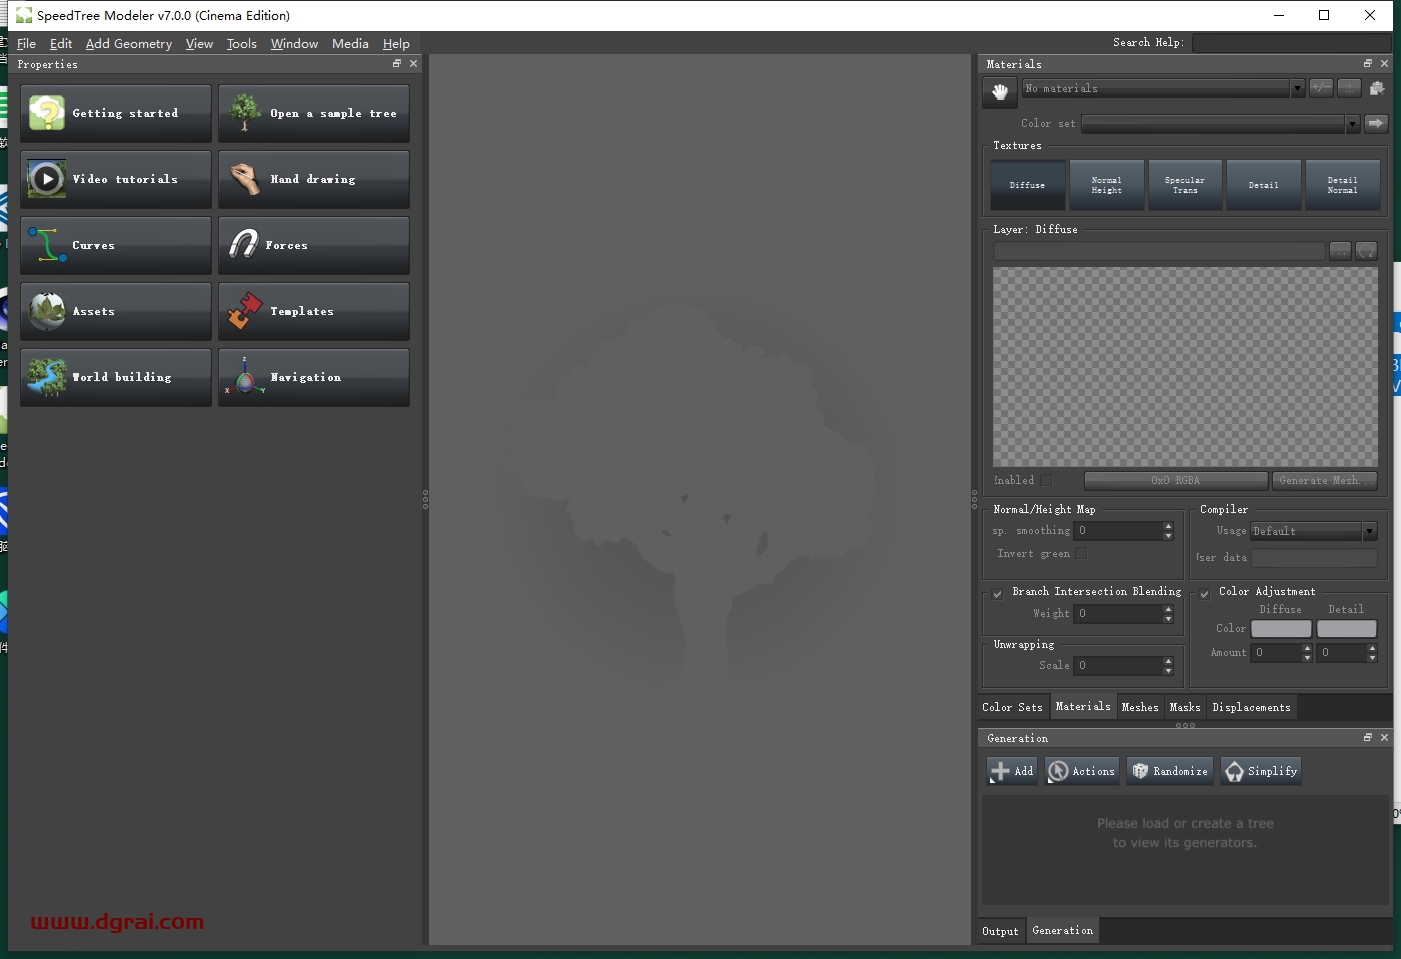This screenshot has width=1401, height=959.
Task: Click the last icon in the material row
Action: coord(1377,88)
